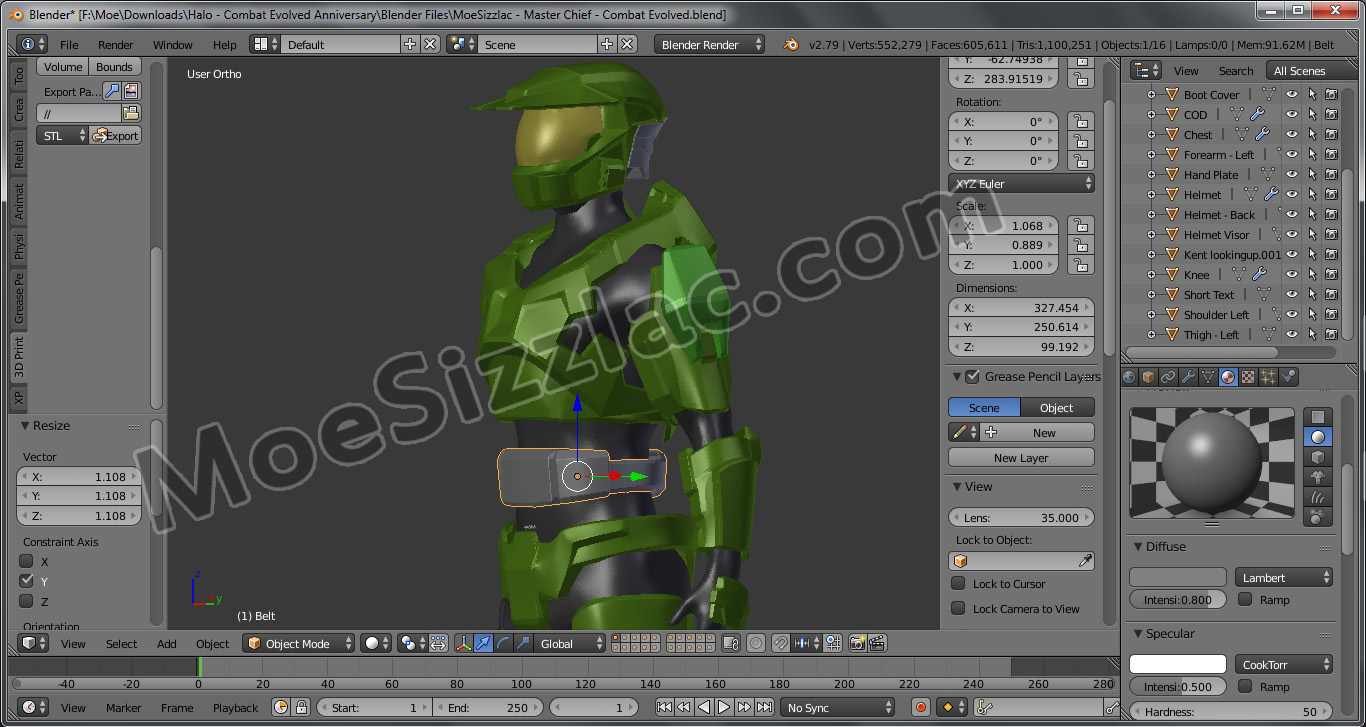
Task: Select the cube material preview shape
Action: (1318, 457)
